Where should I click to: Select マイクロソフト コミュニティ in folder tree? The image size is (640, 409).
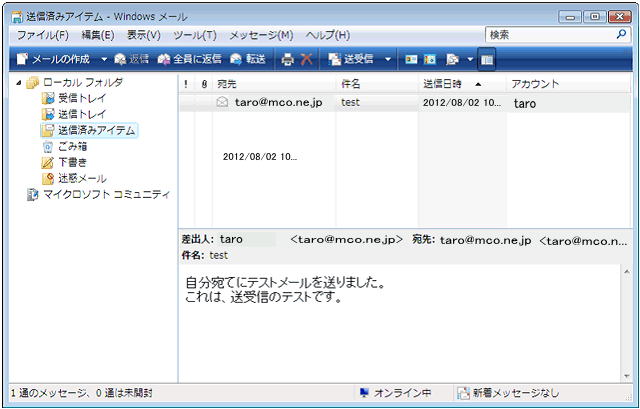[x=98, y=195]
